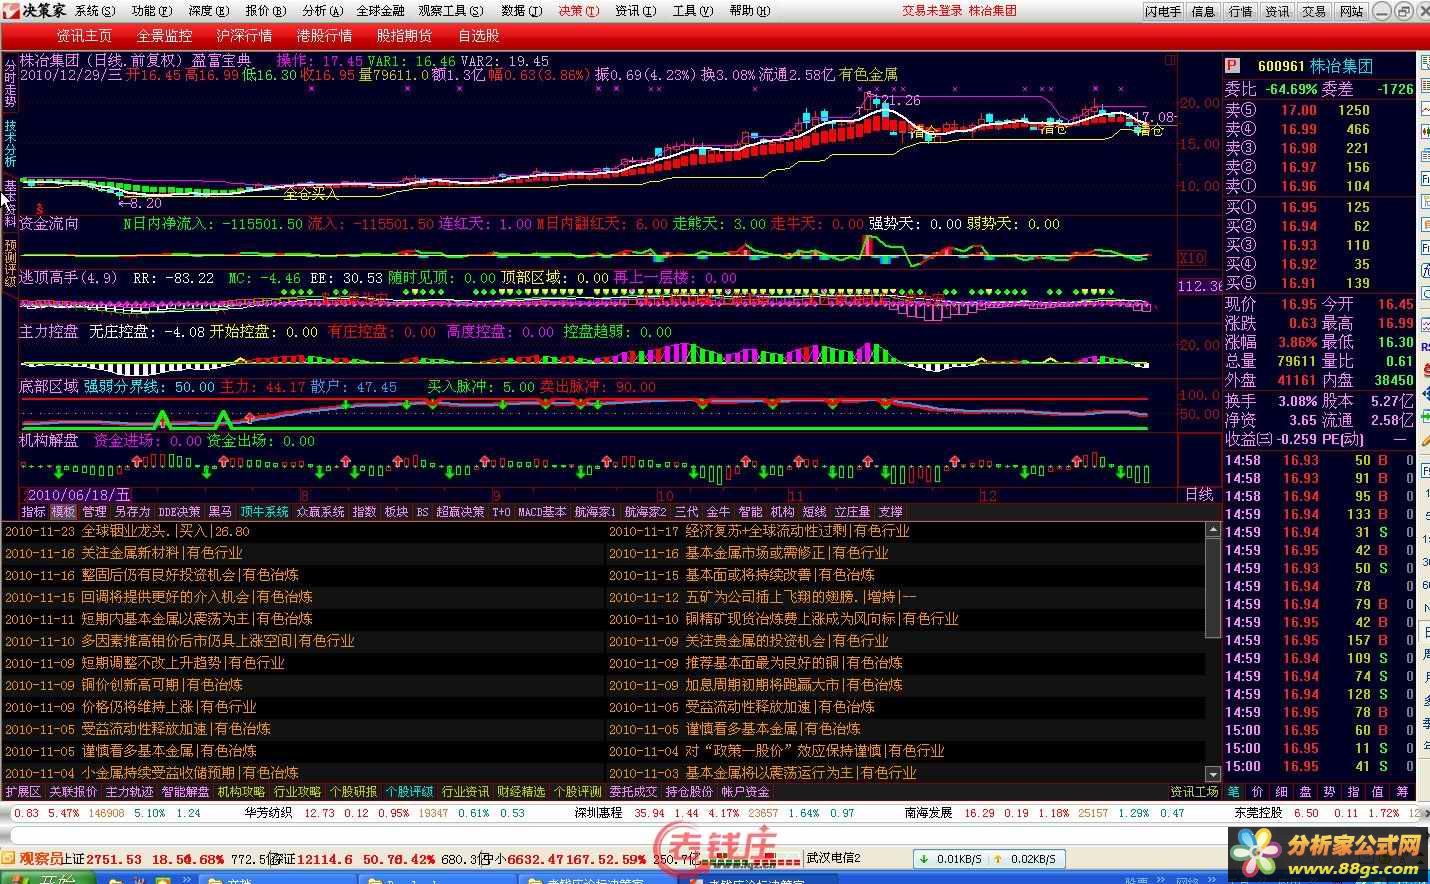The image size is (1430, 884).
Task: Open the 主力轨迹 bottom tab
Action: pos(130,791)
